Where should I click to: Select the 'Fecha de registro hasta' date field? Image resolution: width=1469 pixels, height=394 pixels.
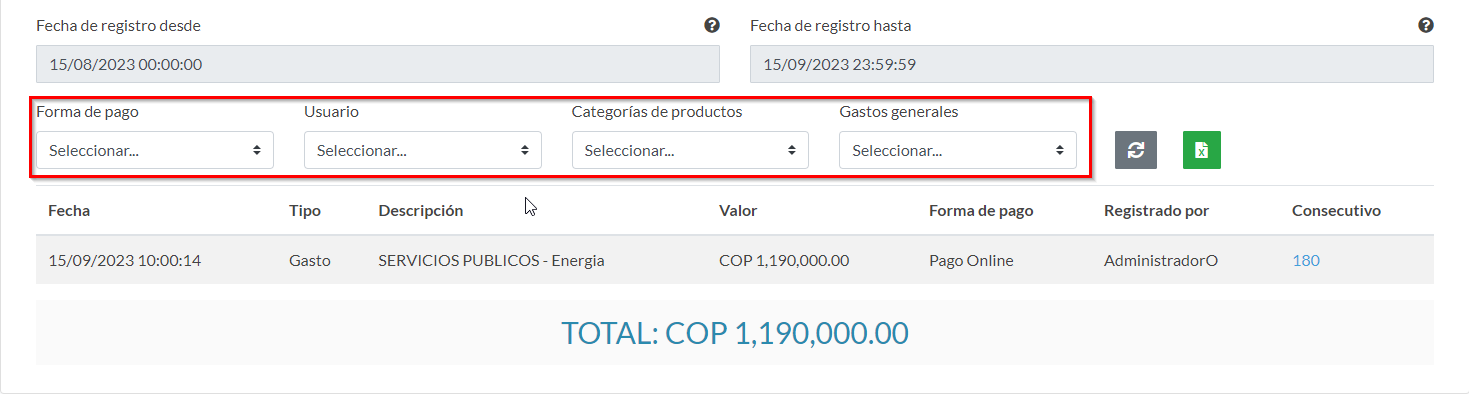pos(1092,64)
